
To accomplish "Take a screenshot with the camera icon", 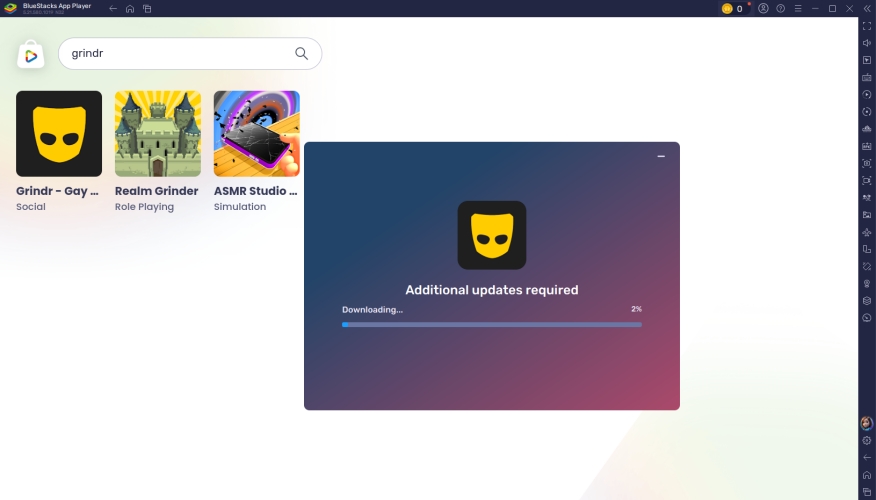I will click(x=867, y=163).
